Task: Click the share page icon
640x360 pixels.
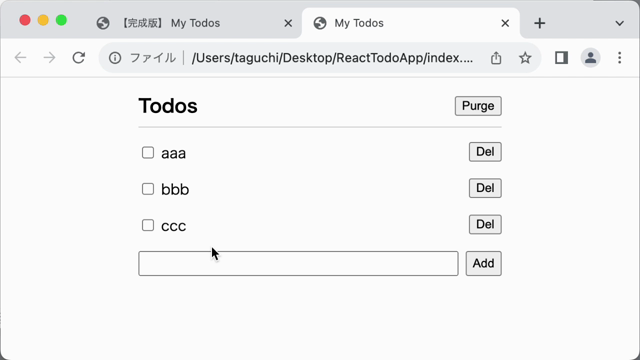Action: [496, 58]
